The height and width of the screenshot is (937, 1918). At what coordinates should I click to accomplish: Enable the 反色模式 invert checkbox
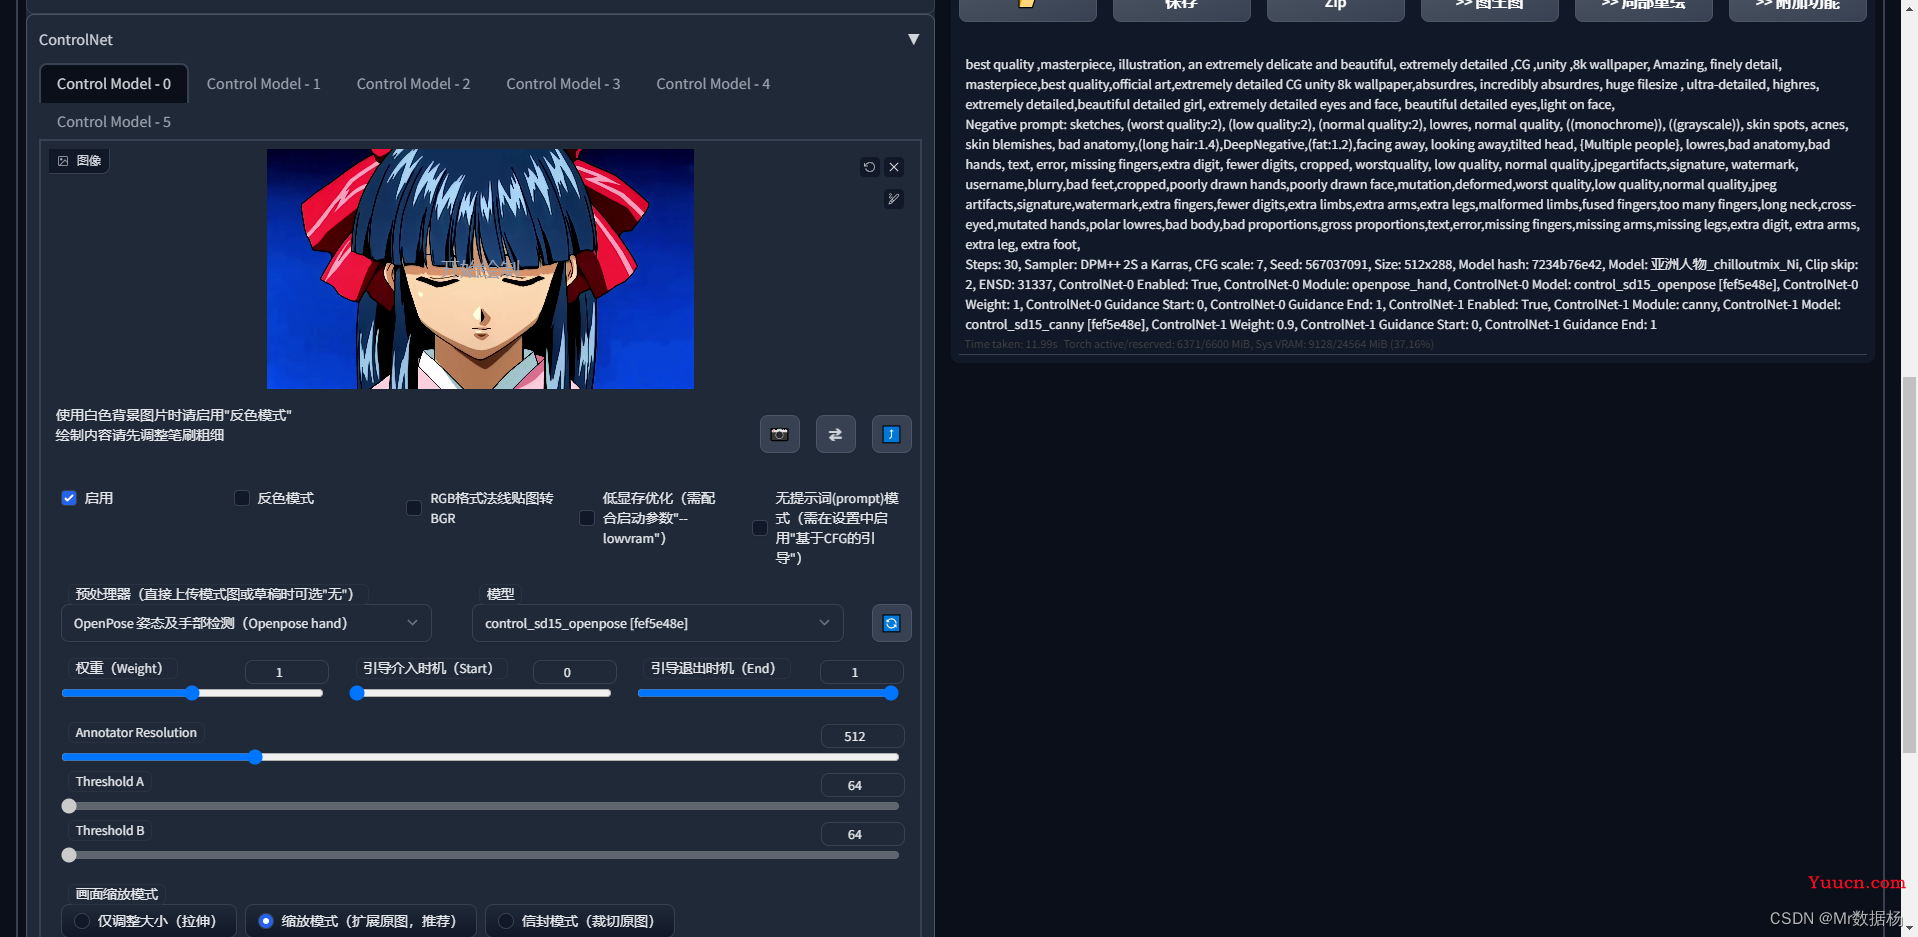click(x=242, y=498)
